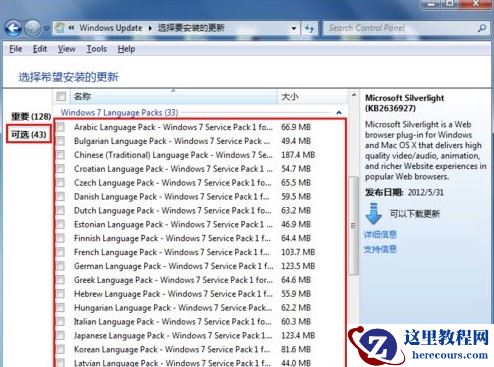Screen dimensions: 494x367
Task: Check the Hungarian Language Pack checkbox
Action: (61, 307)
